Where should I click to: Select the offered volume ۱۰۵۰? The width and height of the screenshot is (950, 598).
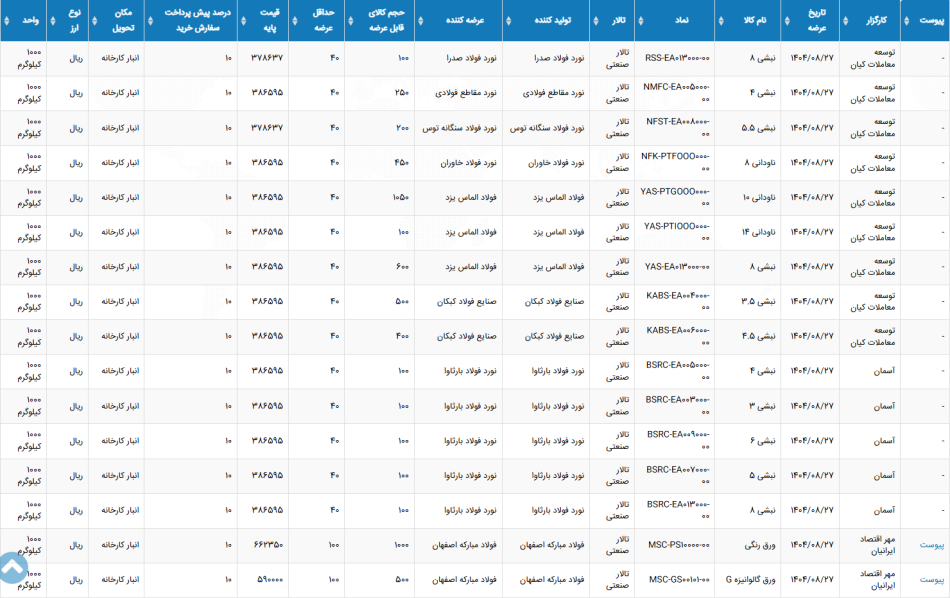(x=400, y=198)
